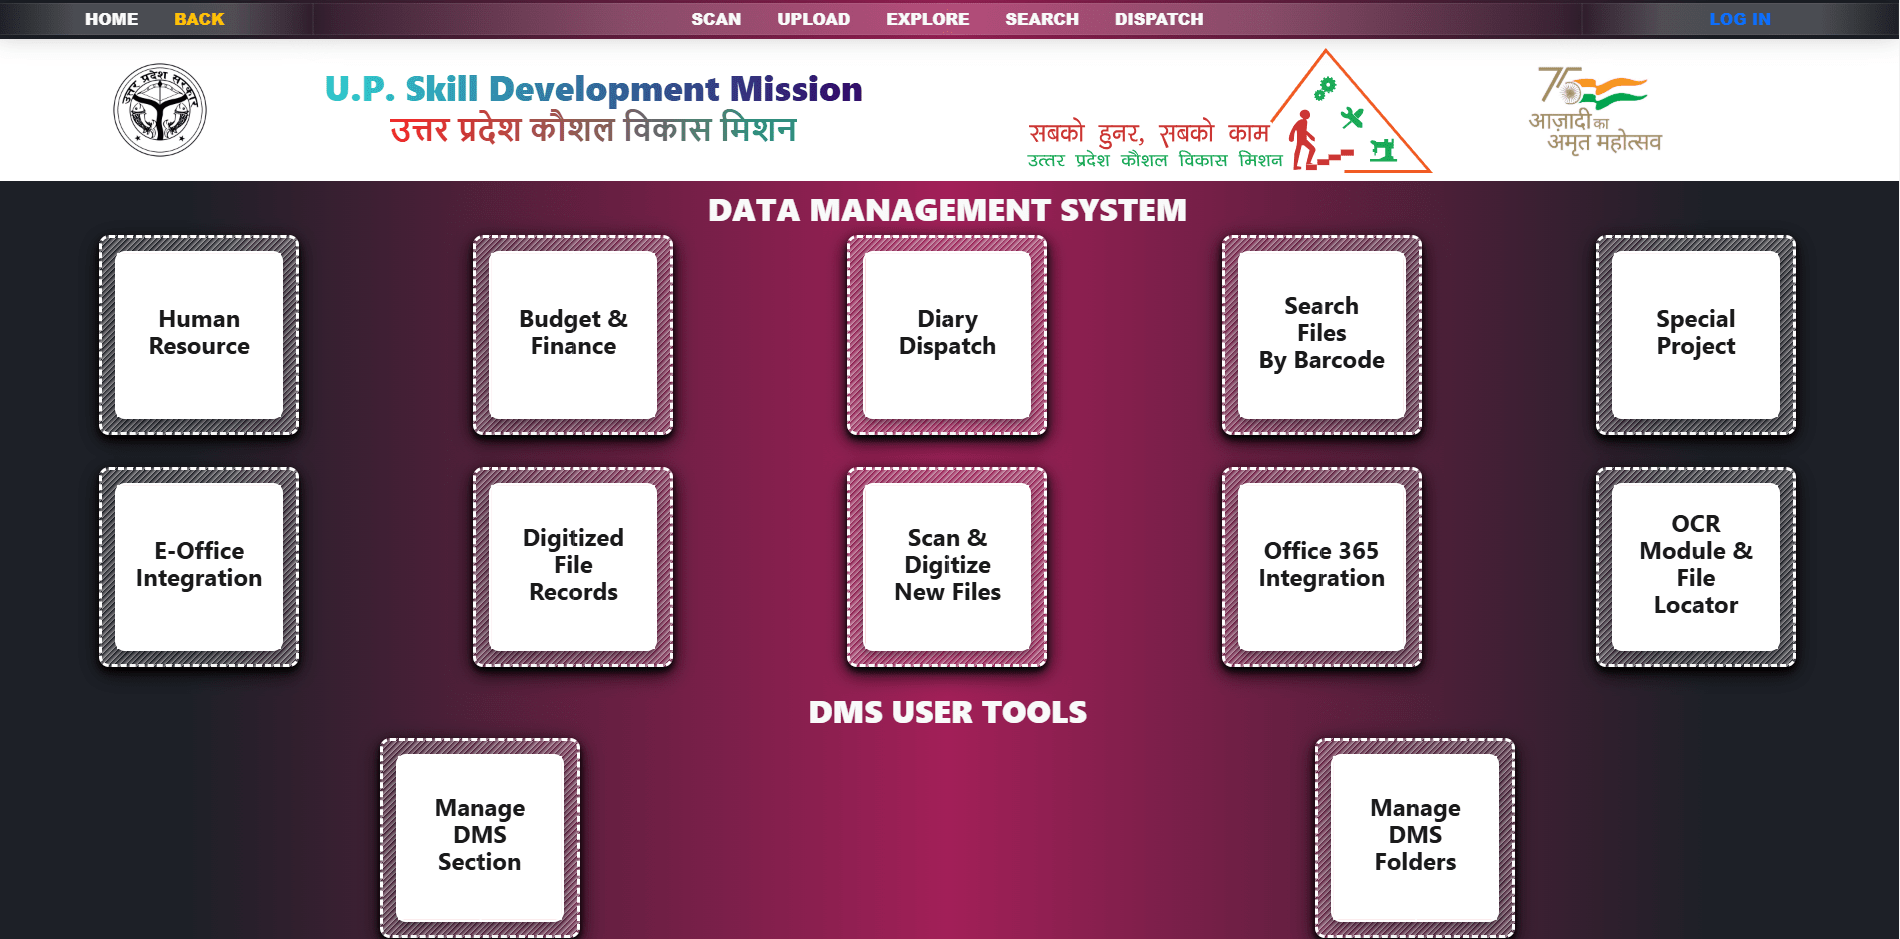Open the EXPLORE menu item
Screen dimensions: 1900x939
[928, 19]
